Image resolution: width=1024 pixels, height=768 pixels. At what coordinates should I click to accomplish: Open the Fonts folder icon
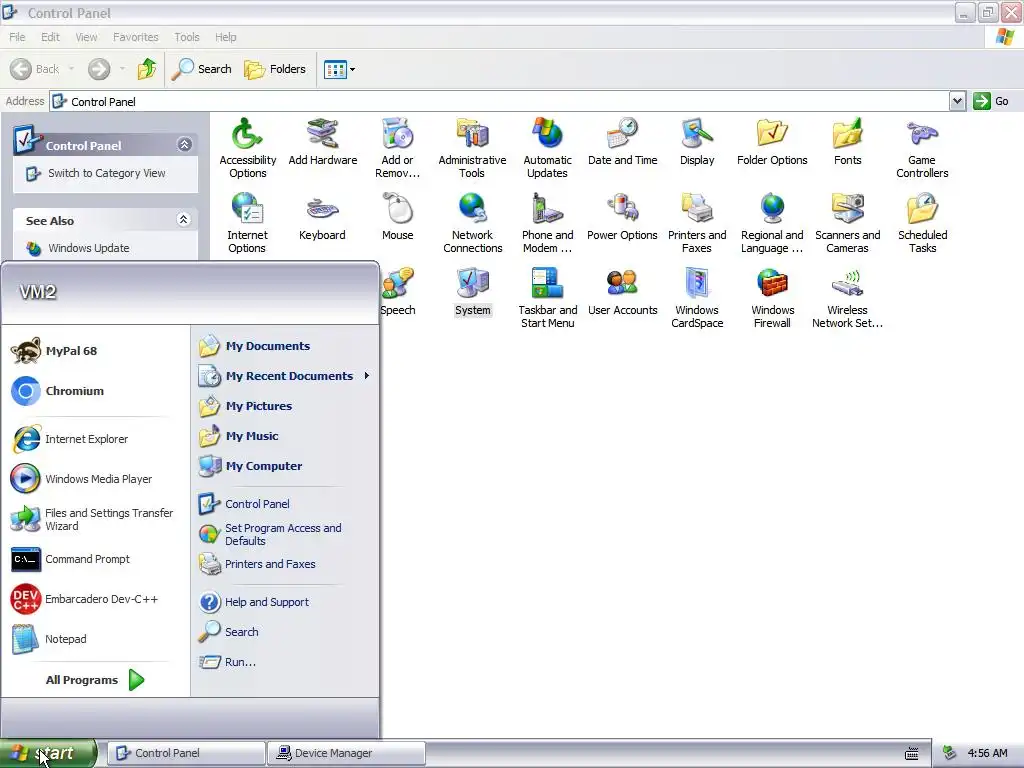click(x=847, y=142)
